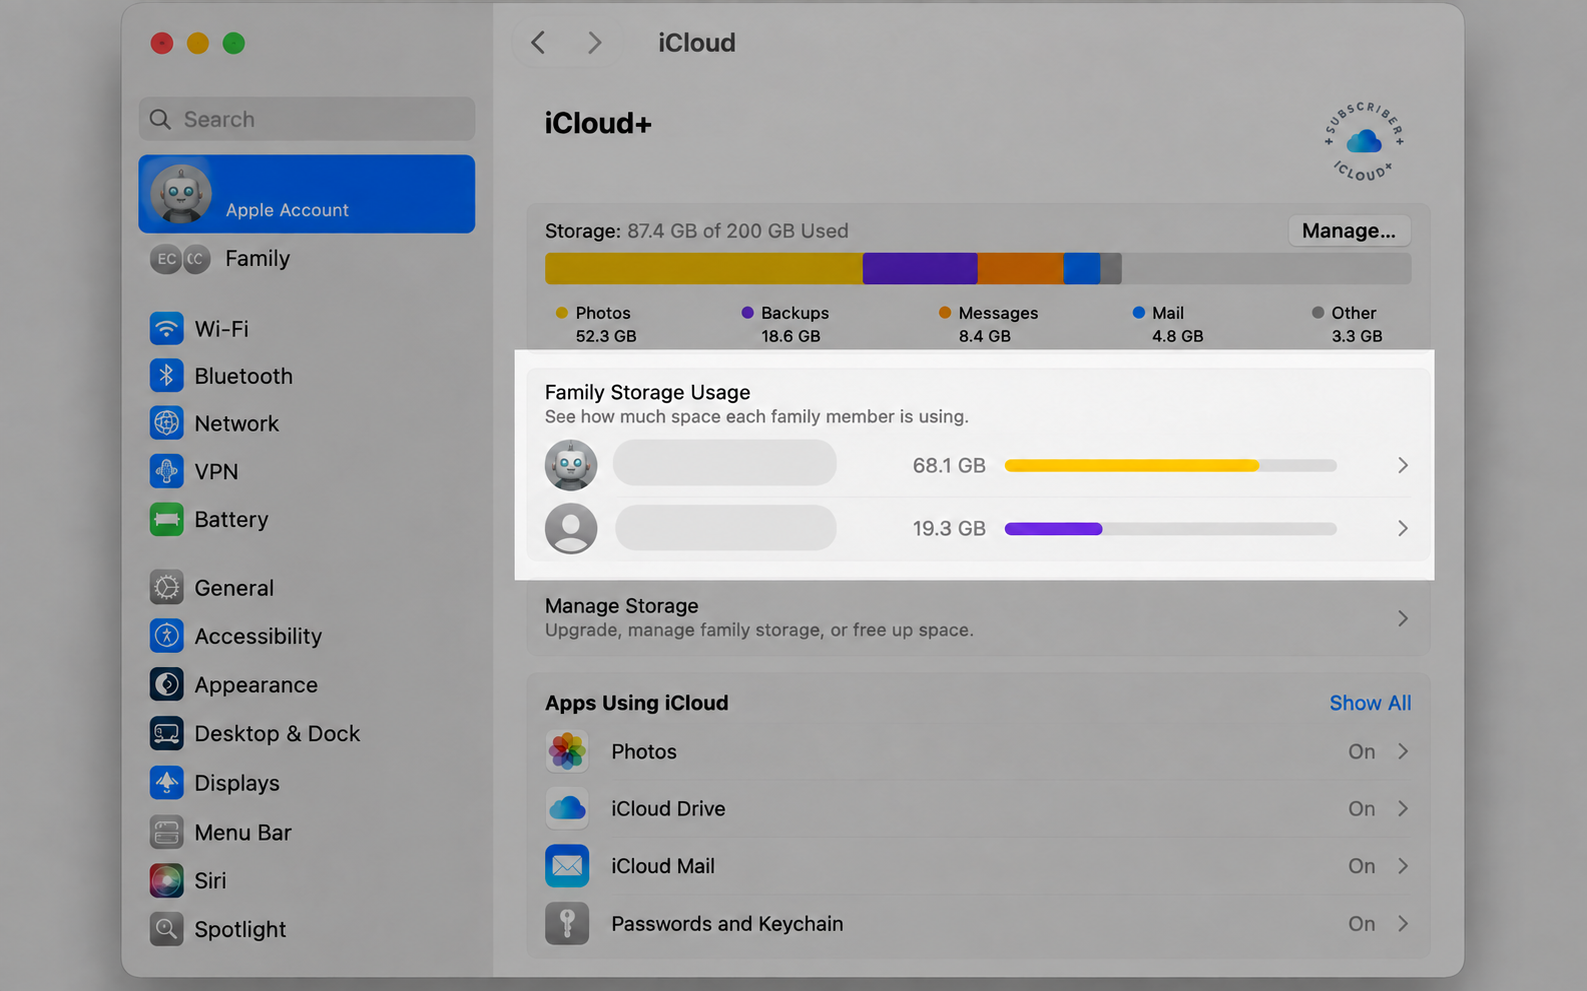This screenshot has width=1587, height=991.
Task: Click the Photos app name label
Action: click(644, 751)
